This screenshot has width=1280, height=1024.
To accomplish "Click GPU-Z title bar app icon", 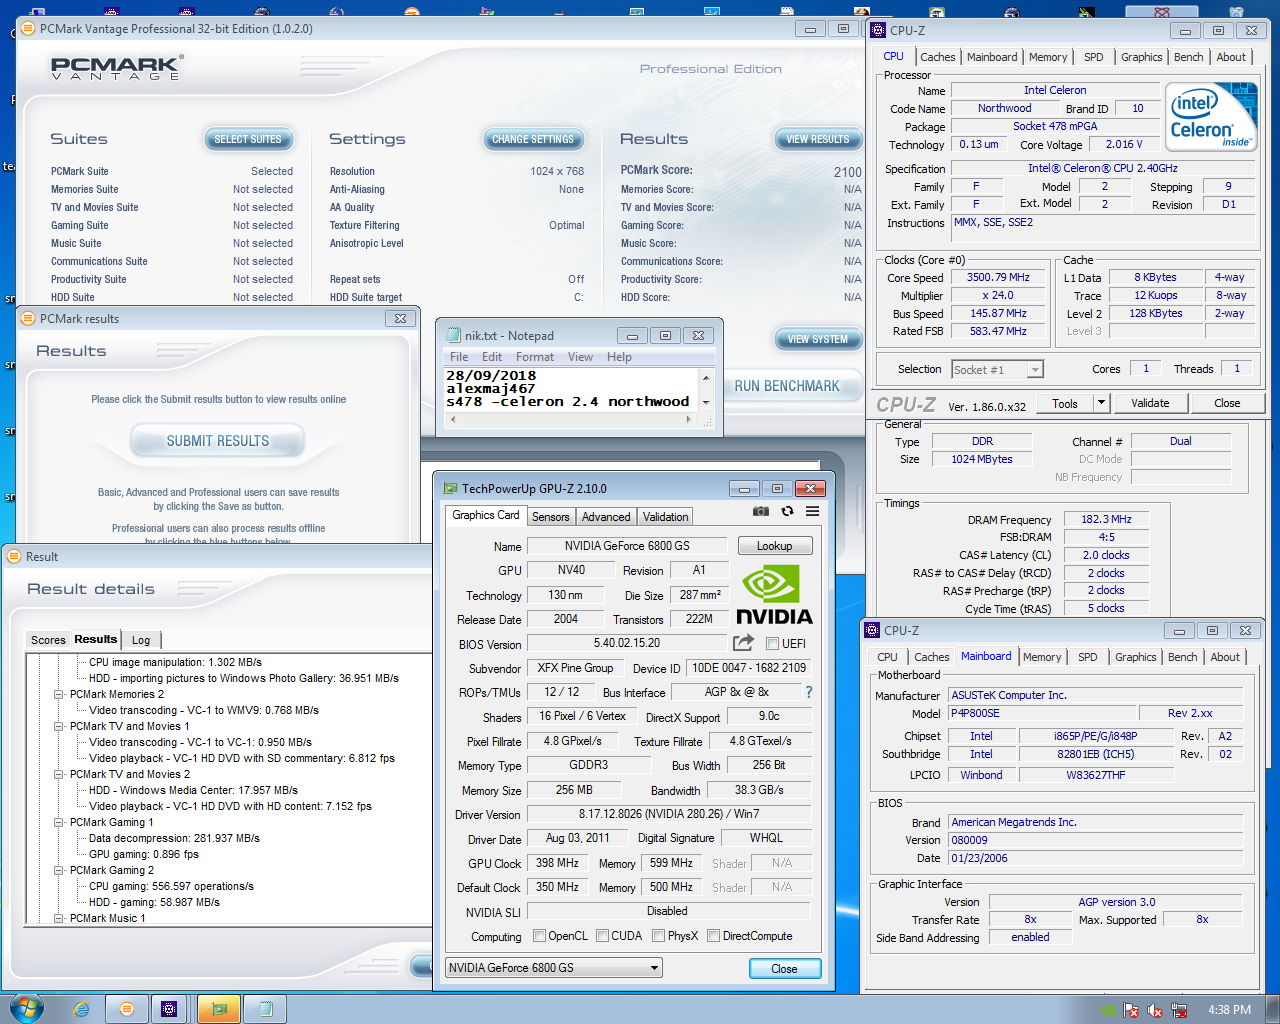I will (x=450, y=488).
